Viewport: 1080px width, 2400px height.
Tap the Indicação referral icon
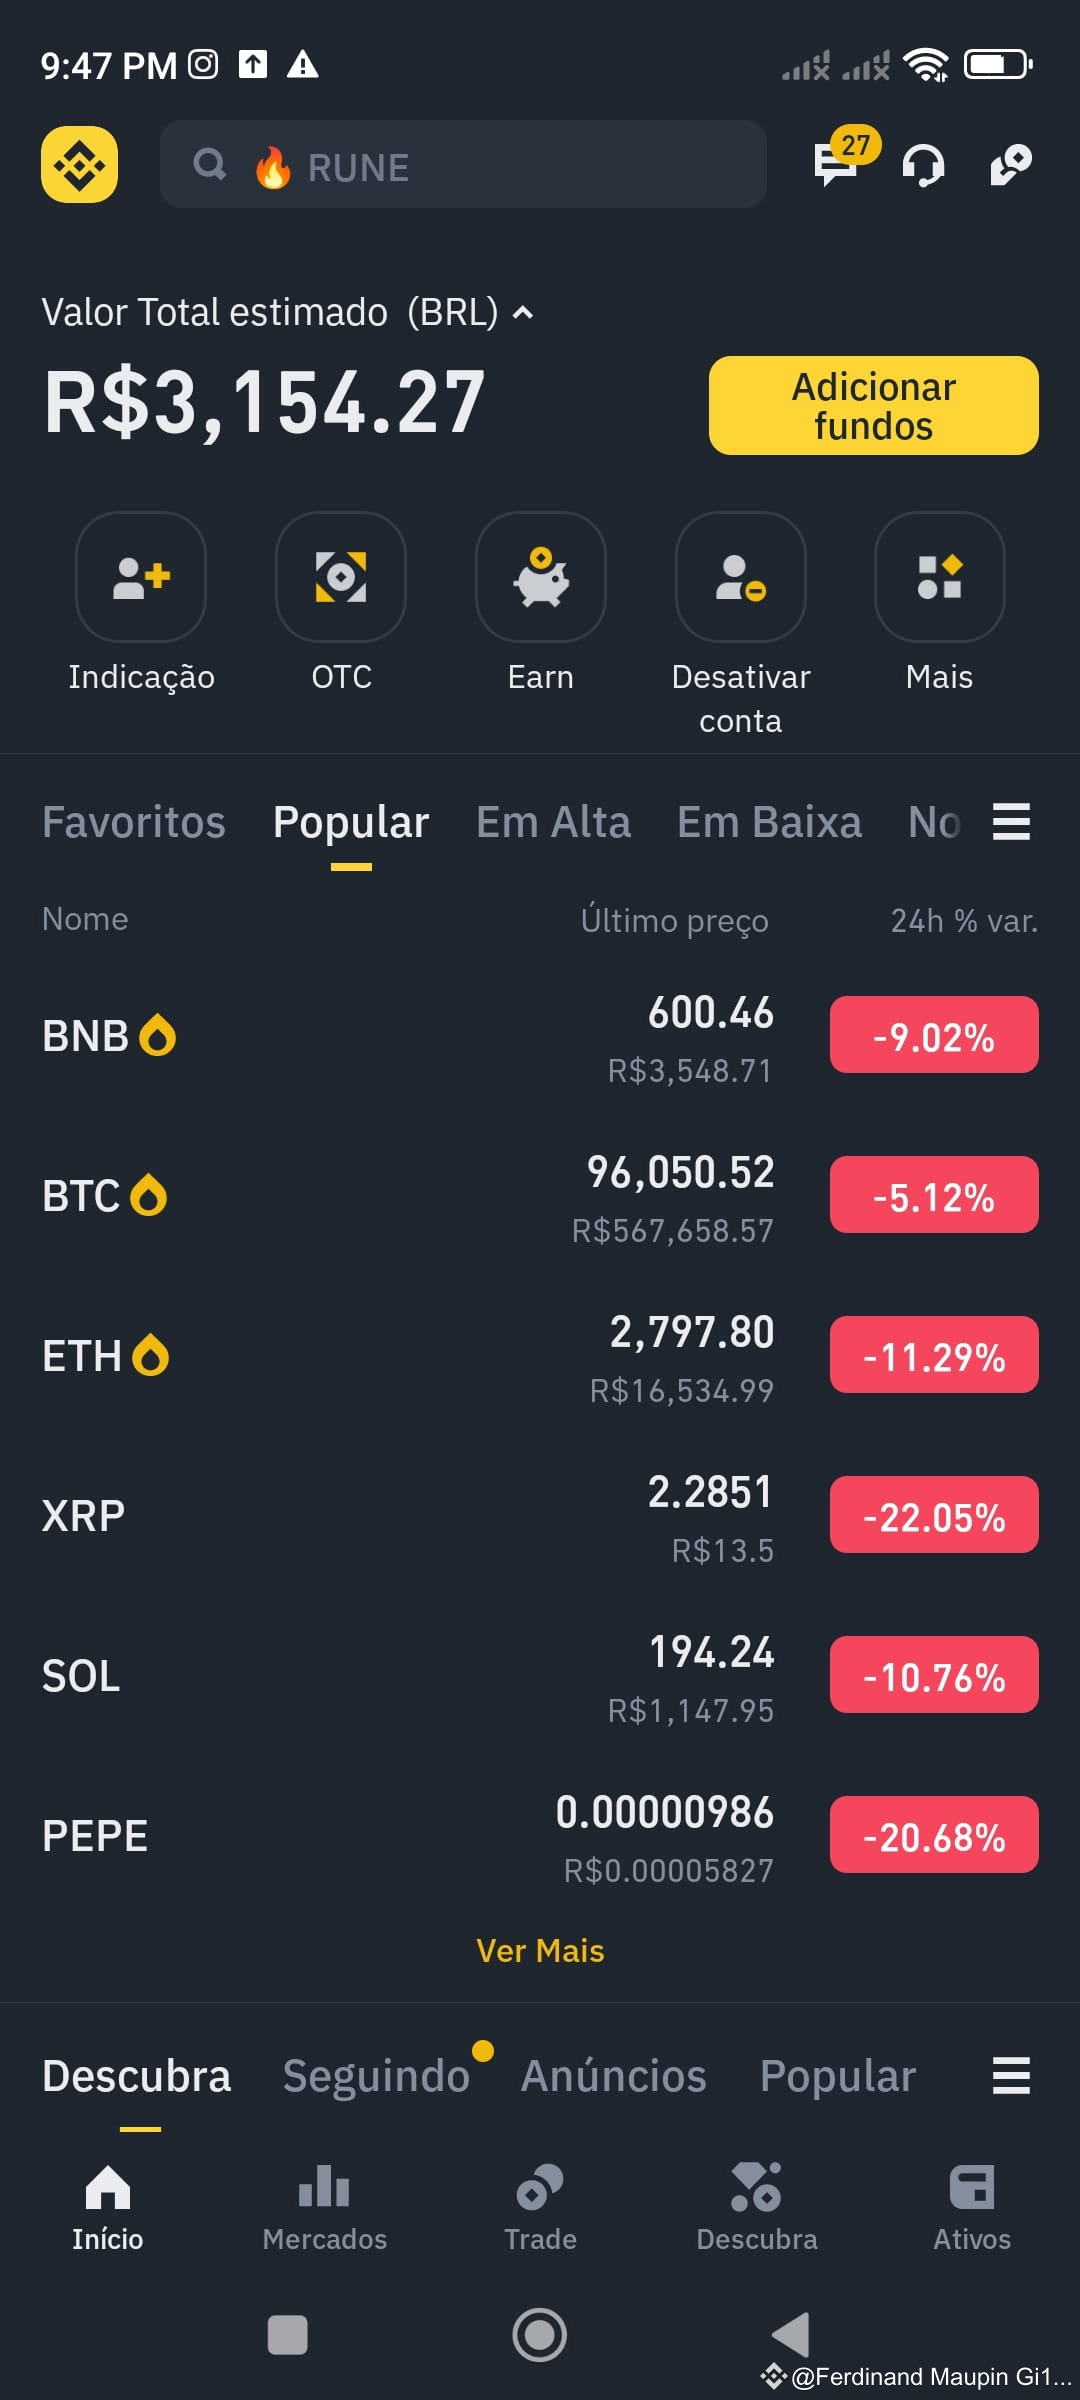point(141,577)
